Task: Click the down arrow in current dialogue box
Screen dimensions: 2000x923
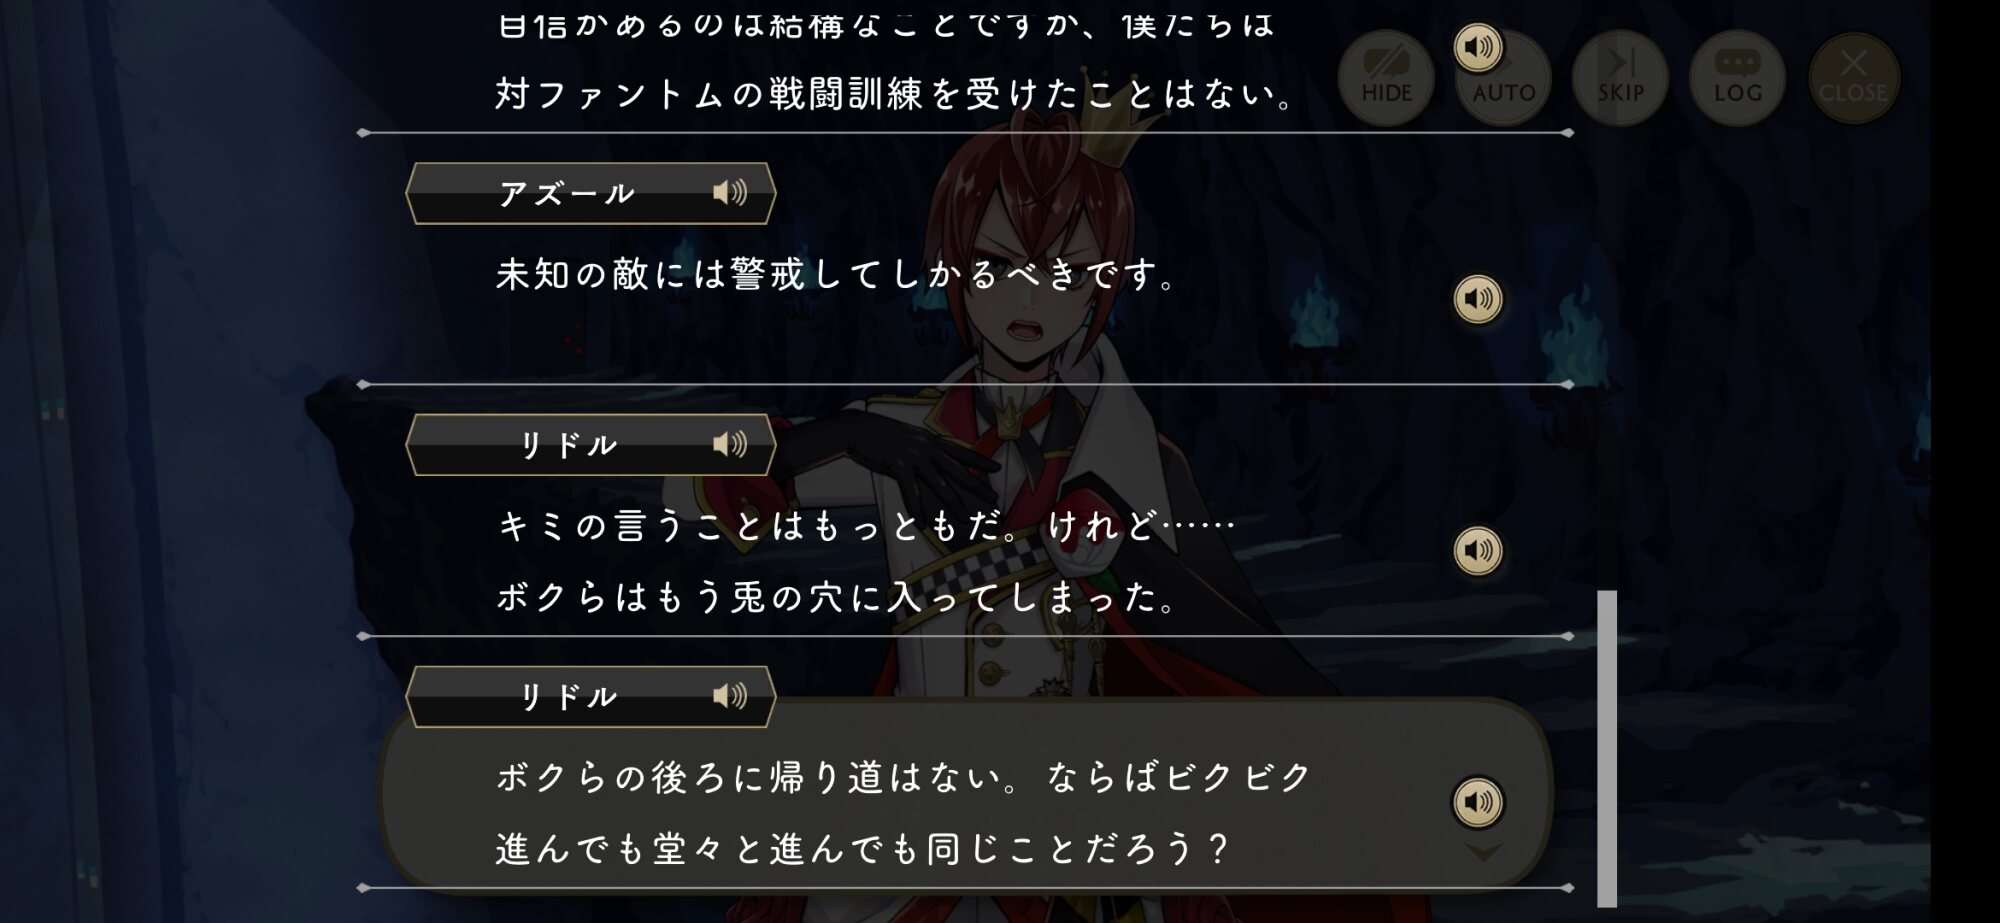Action: click(1483, 852)
